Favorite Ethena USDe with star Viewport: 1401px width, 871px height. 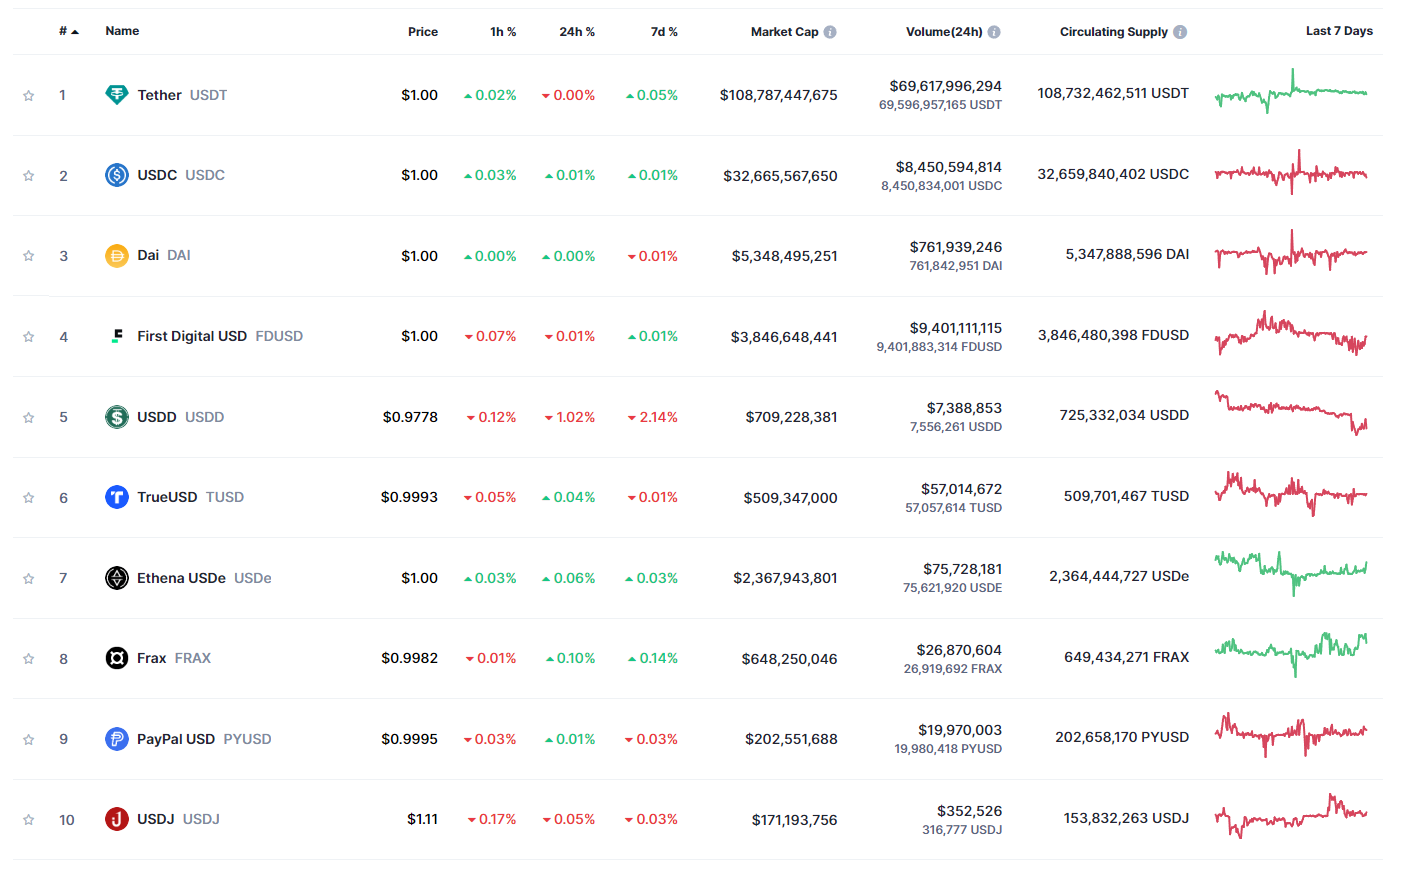point(29,579)
